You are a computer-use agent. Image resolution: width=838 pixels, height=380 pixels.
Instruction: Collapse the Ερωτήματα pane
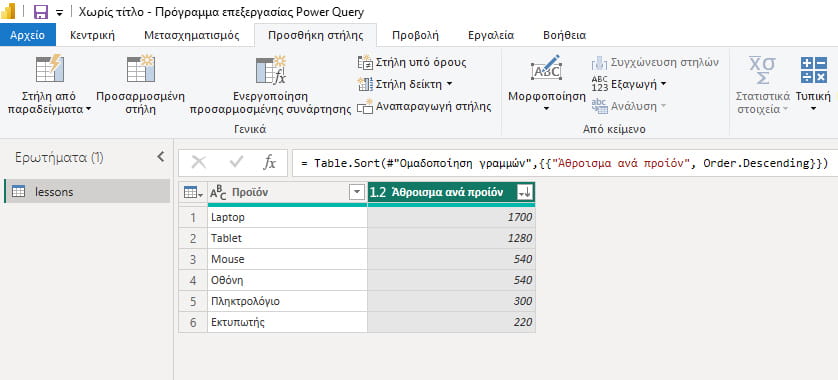(x=161, y=157)
